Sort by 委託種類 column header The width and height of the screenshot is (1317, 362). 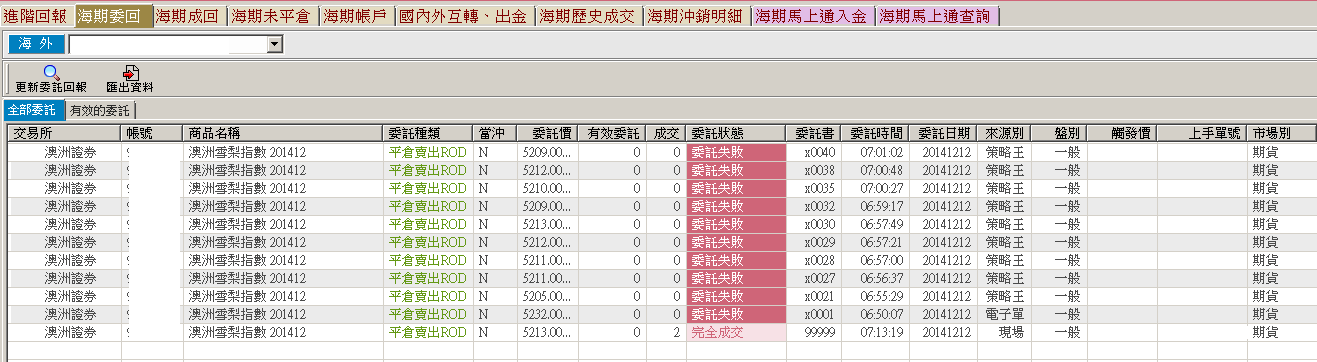point(428,133)
